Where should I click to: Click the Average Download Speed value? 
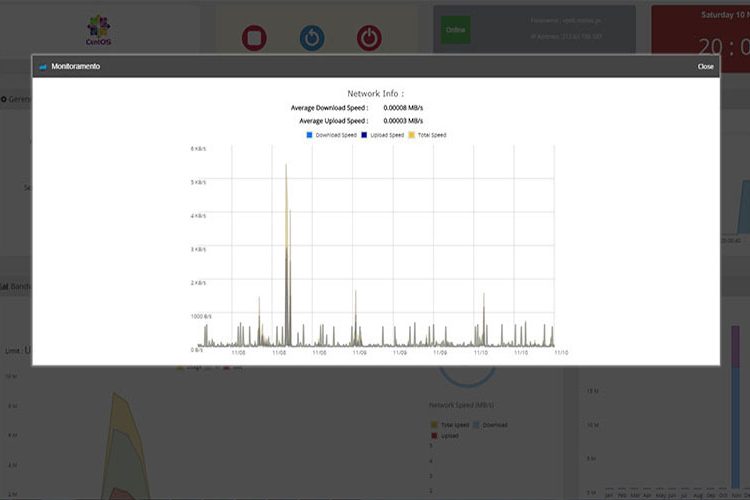tap(403, 107)
